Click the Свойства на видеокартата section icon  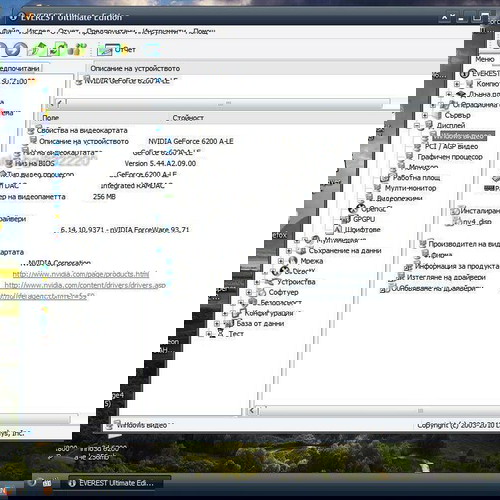(x=31, y=130)
